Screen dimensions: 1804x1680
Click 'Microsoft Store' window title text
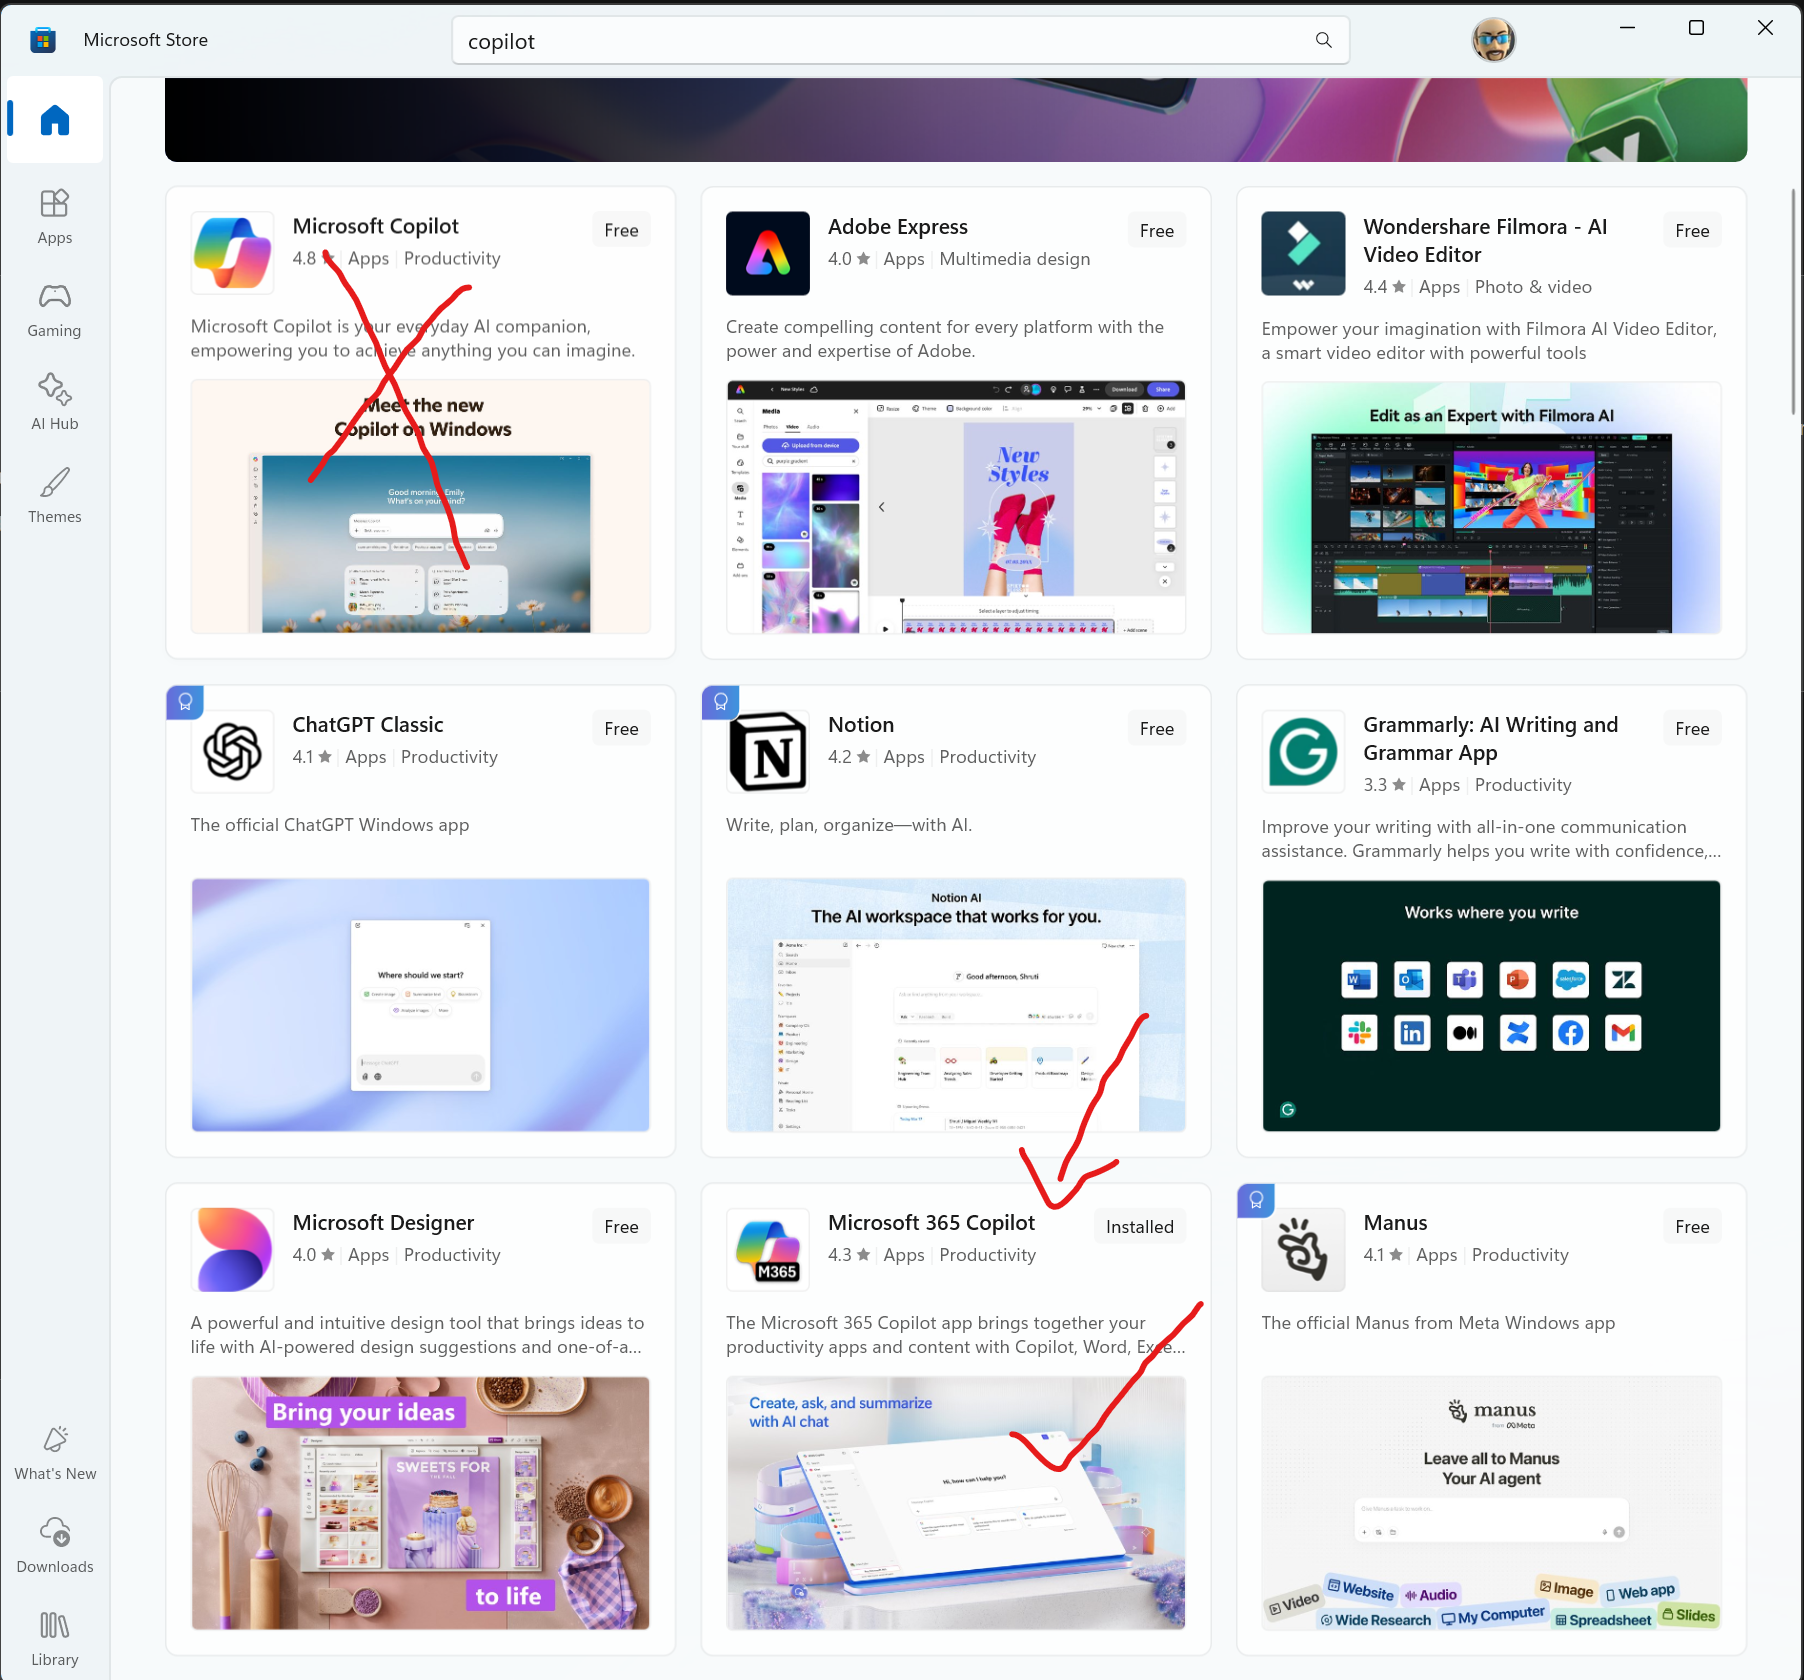click(146, 40)
